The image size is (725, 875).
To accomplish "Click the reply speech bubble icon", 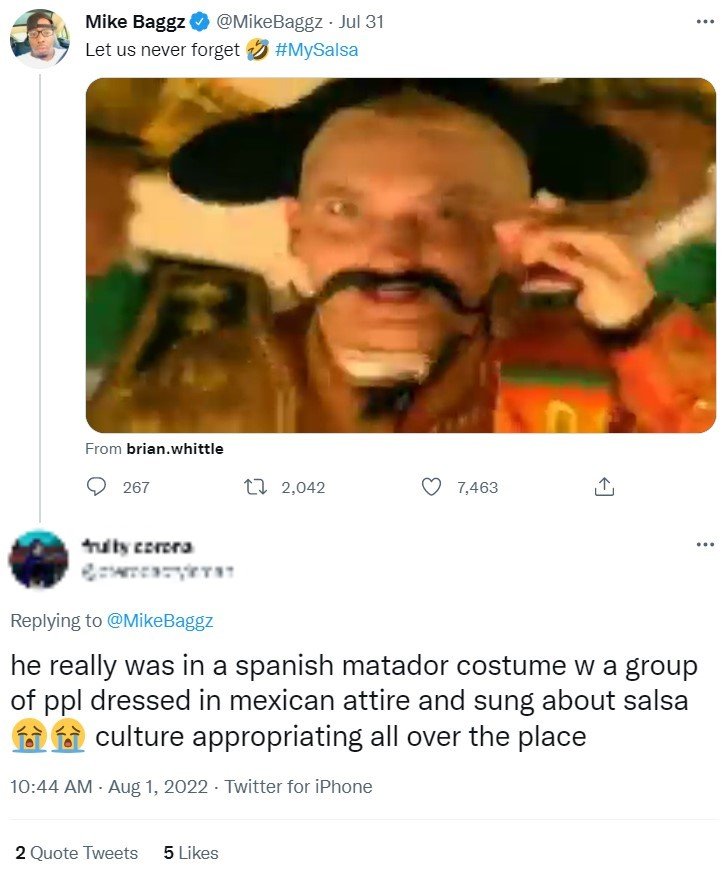I will tap(97, 487).
